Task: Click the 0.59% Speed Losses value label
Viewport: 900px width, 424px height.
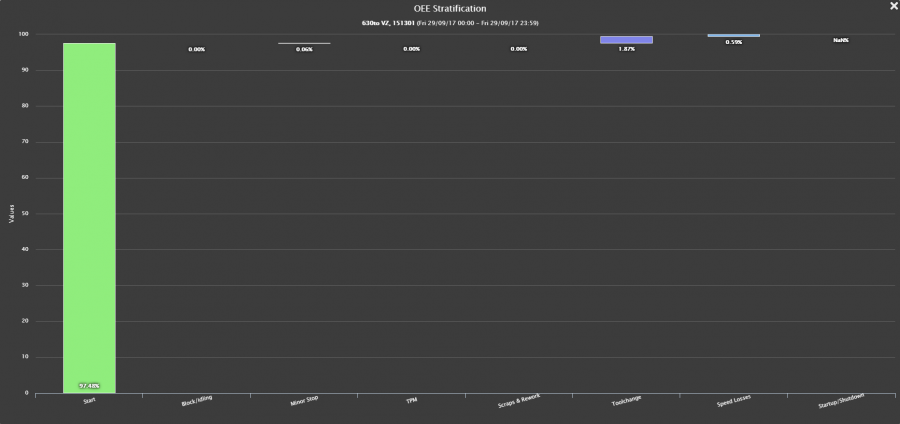Action: pyautogui.click(x=734, y=42)
